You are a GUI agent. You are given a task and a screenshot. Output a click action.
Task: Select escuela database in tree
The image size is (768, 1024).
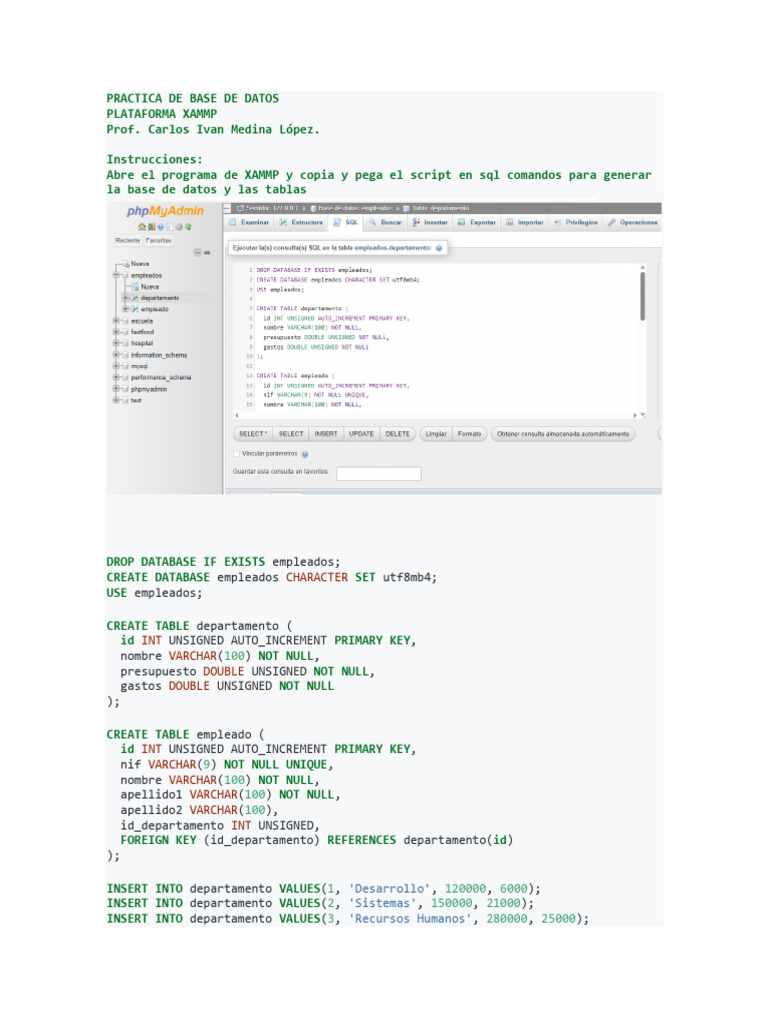point(142,321)
